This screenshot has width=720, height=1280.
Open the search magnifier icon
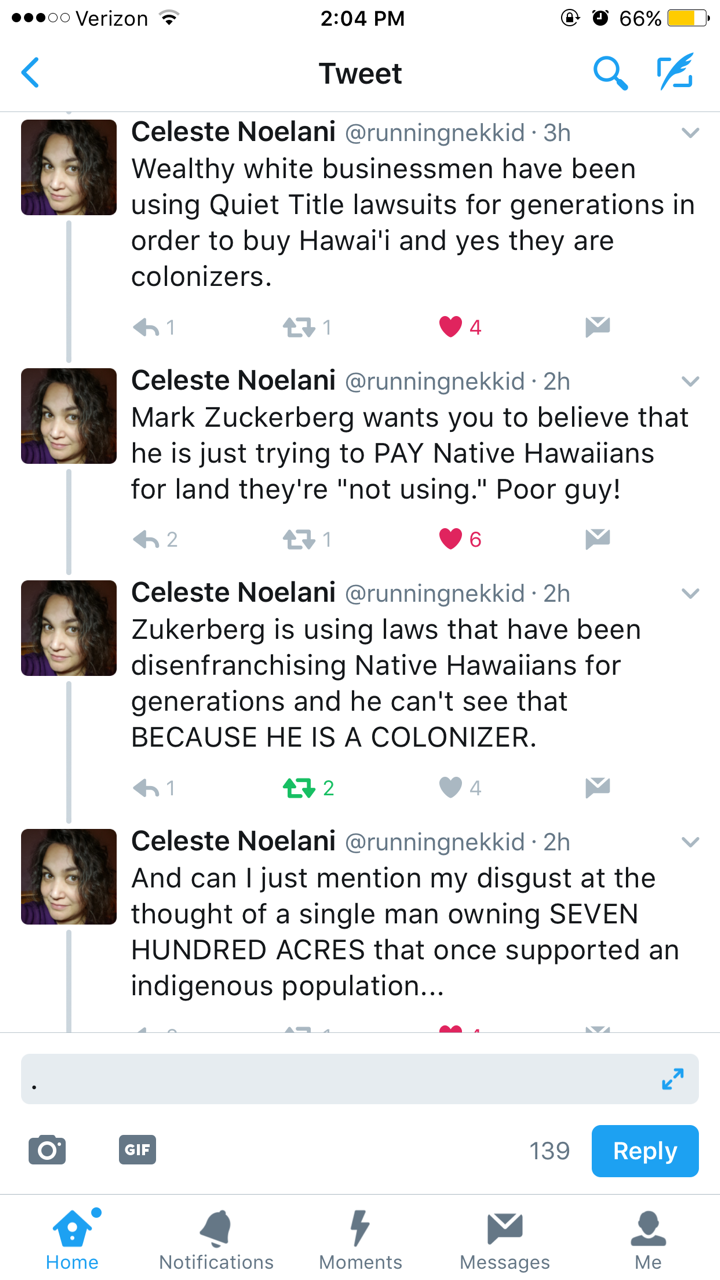pos(610,73)
